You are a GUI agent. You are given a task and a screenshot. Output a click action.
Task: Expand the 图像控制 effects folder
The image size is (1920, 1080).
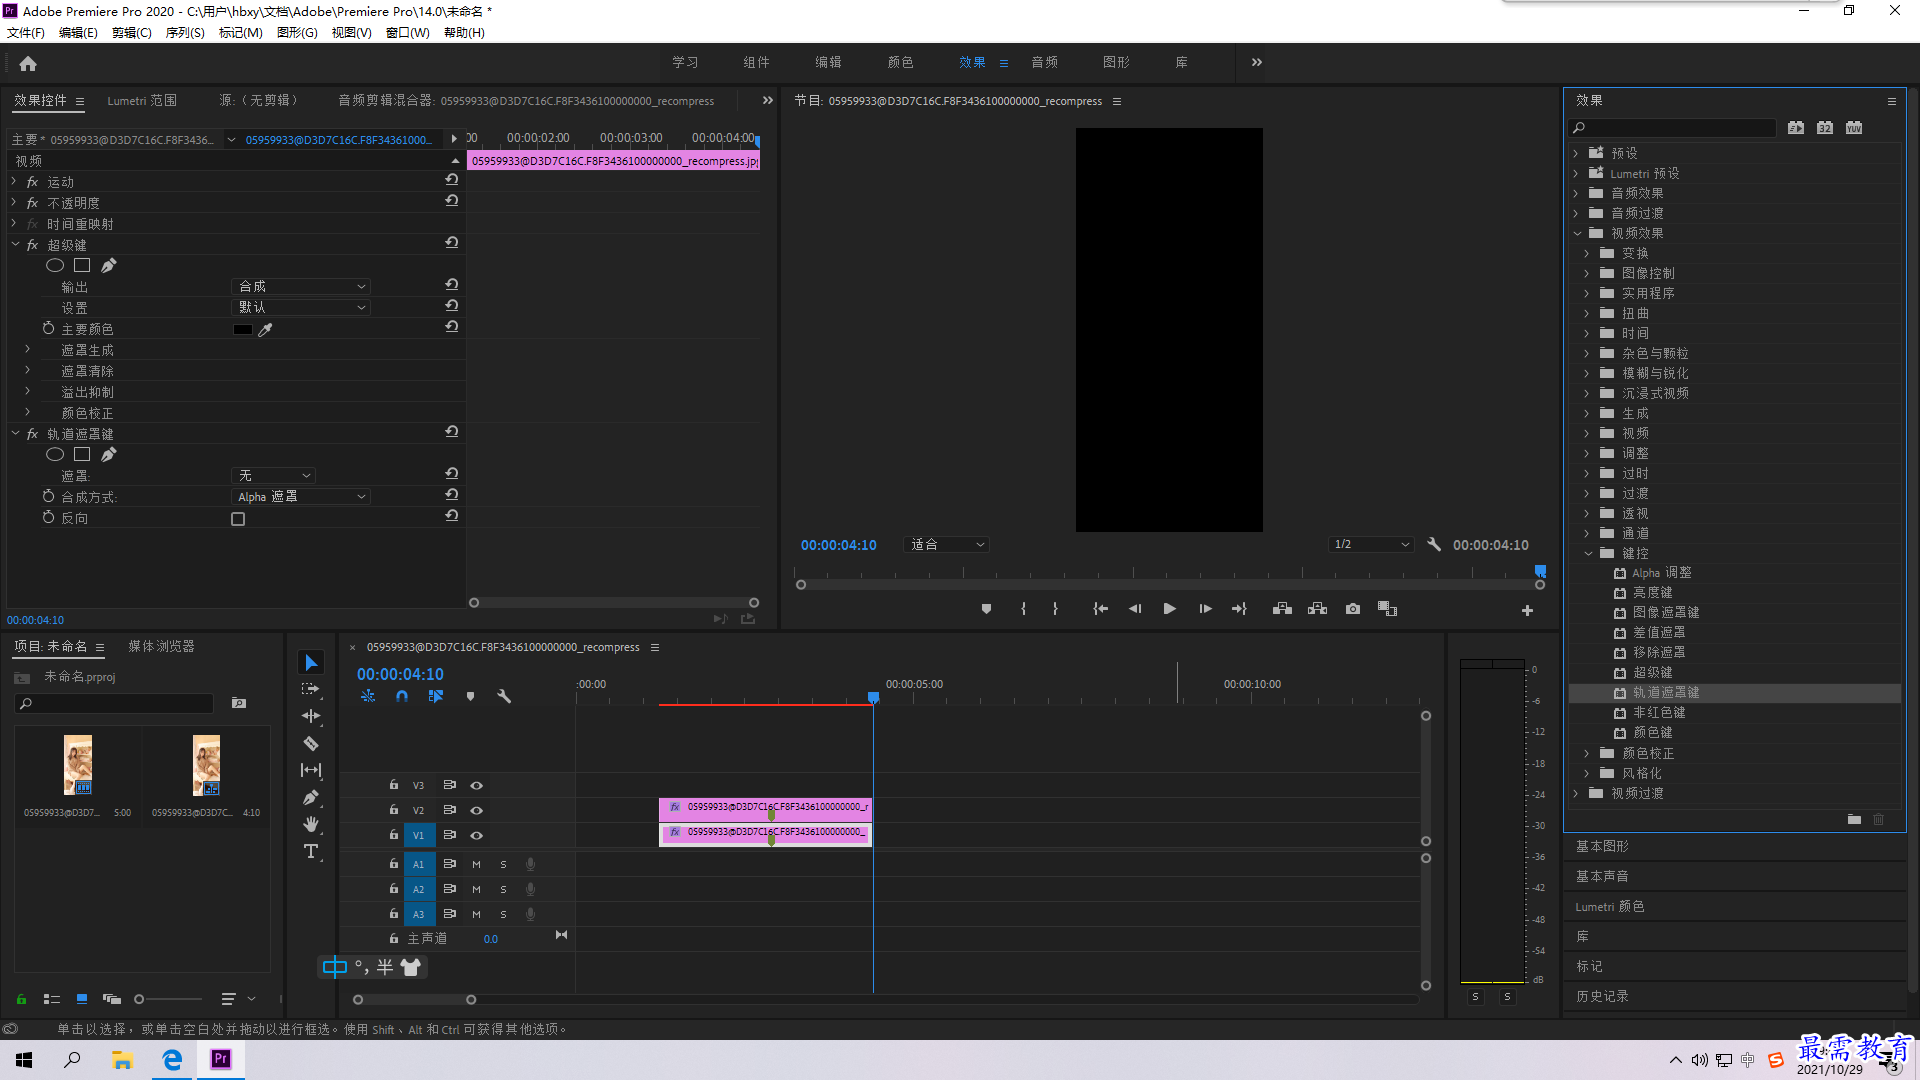[1586, 273]
